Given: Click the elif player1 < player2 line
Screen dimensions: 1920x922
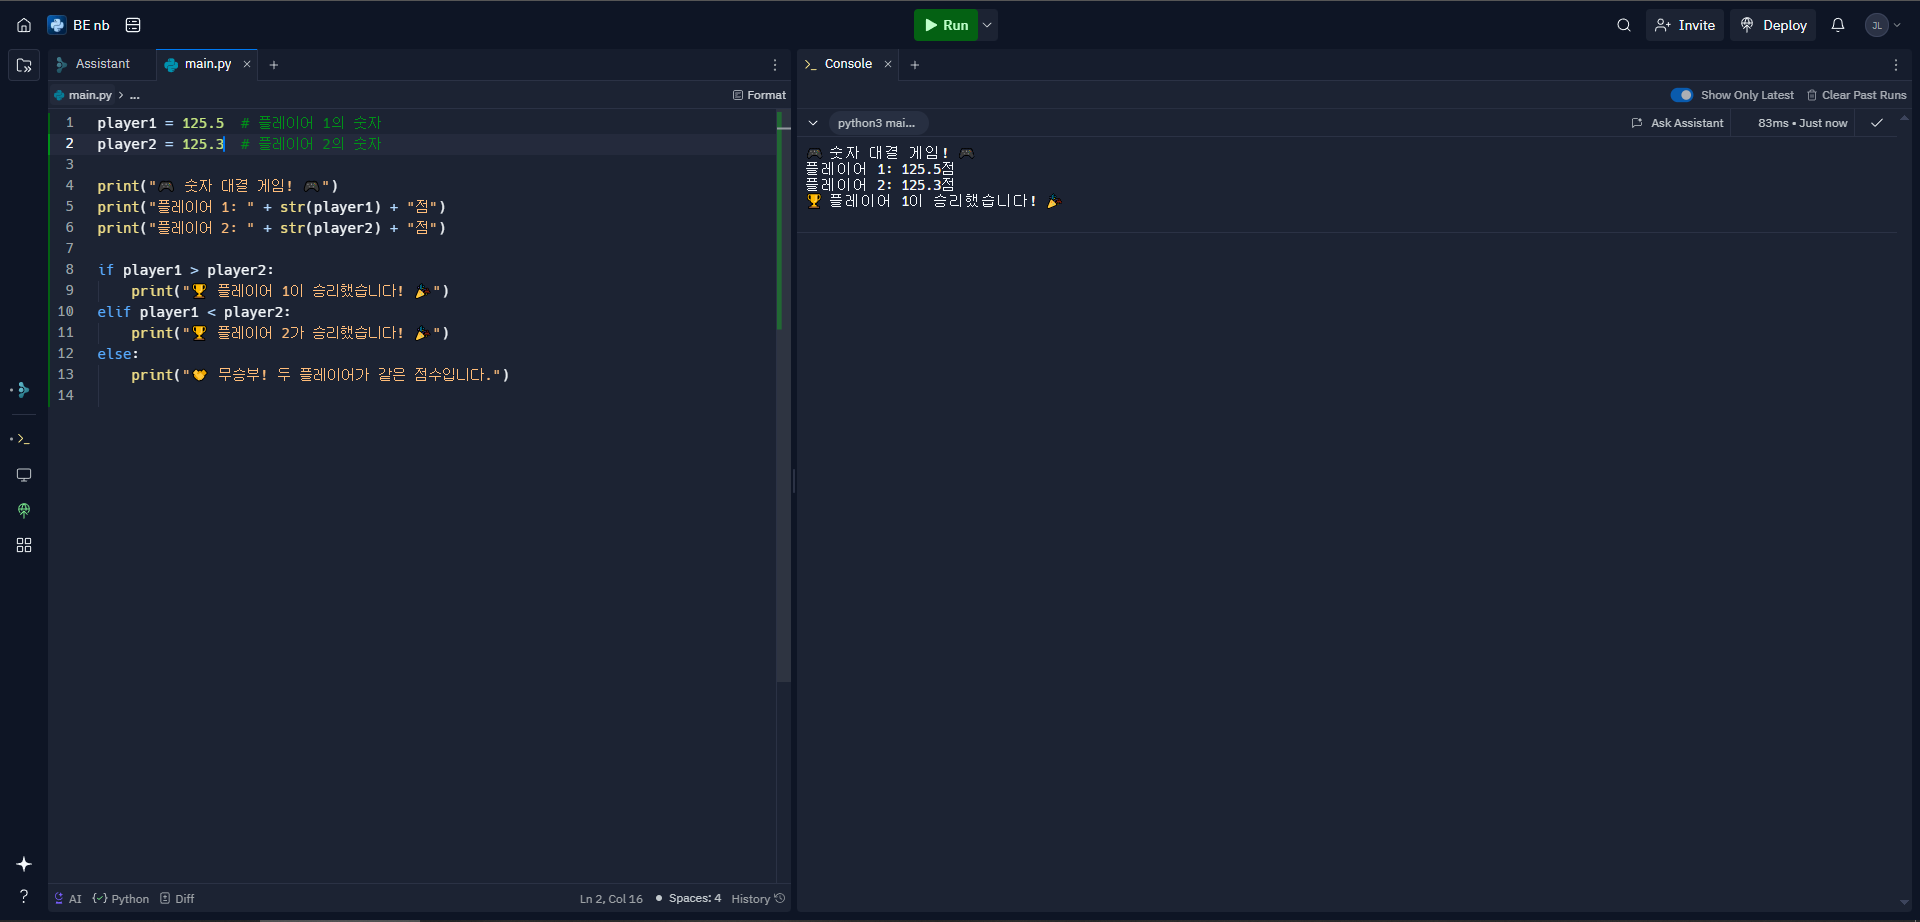Looking at the screenshot, I should point(194,312).
